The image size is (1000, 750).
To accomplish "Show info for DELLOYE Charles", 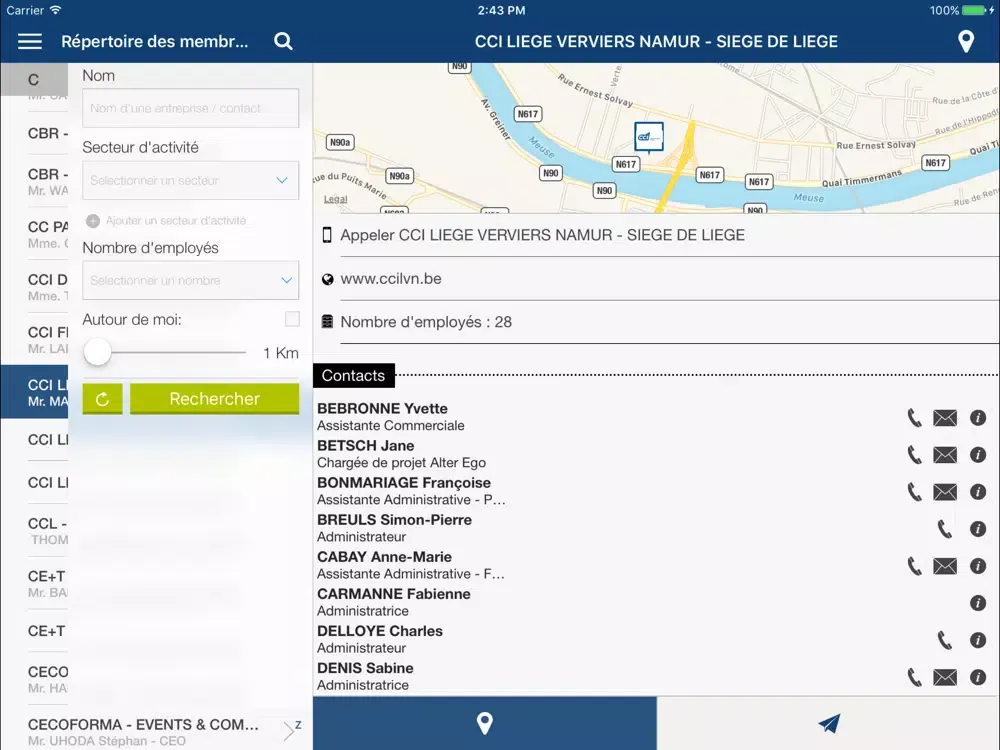I will (x=978, y=640).
